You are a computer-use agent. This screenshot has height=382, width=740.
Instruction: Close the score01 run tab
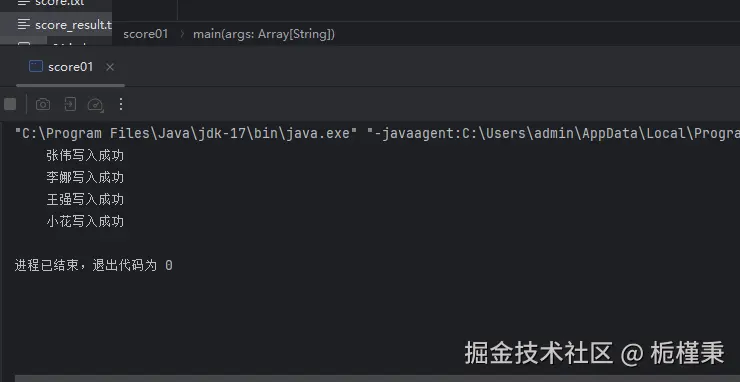pyautogui.click(x=110, y=68)
